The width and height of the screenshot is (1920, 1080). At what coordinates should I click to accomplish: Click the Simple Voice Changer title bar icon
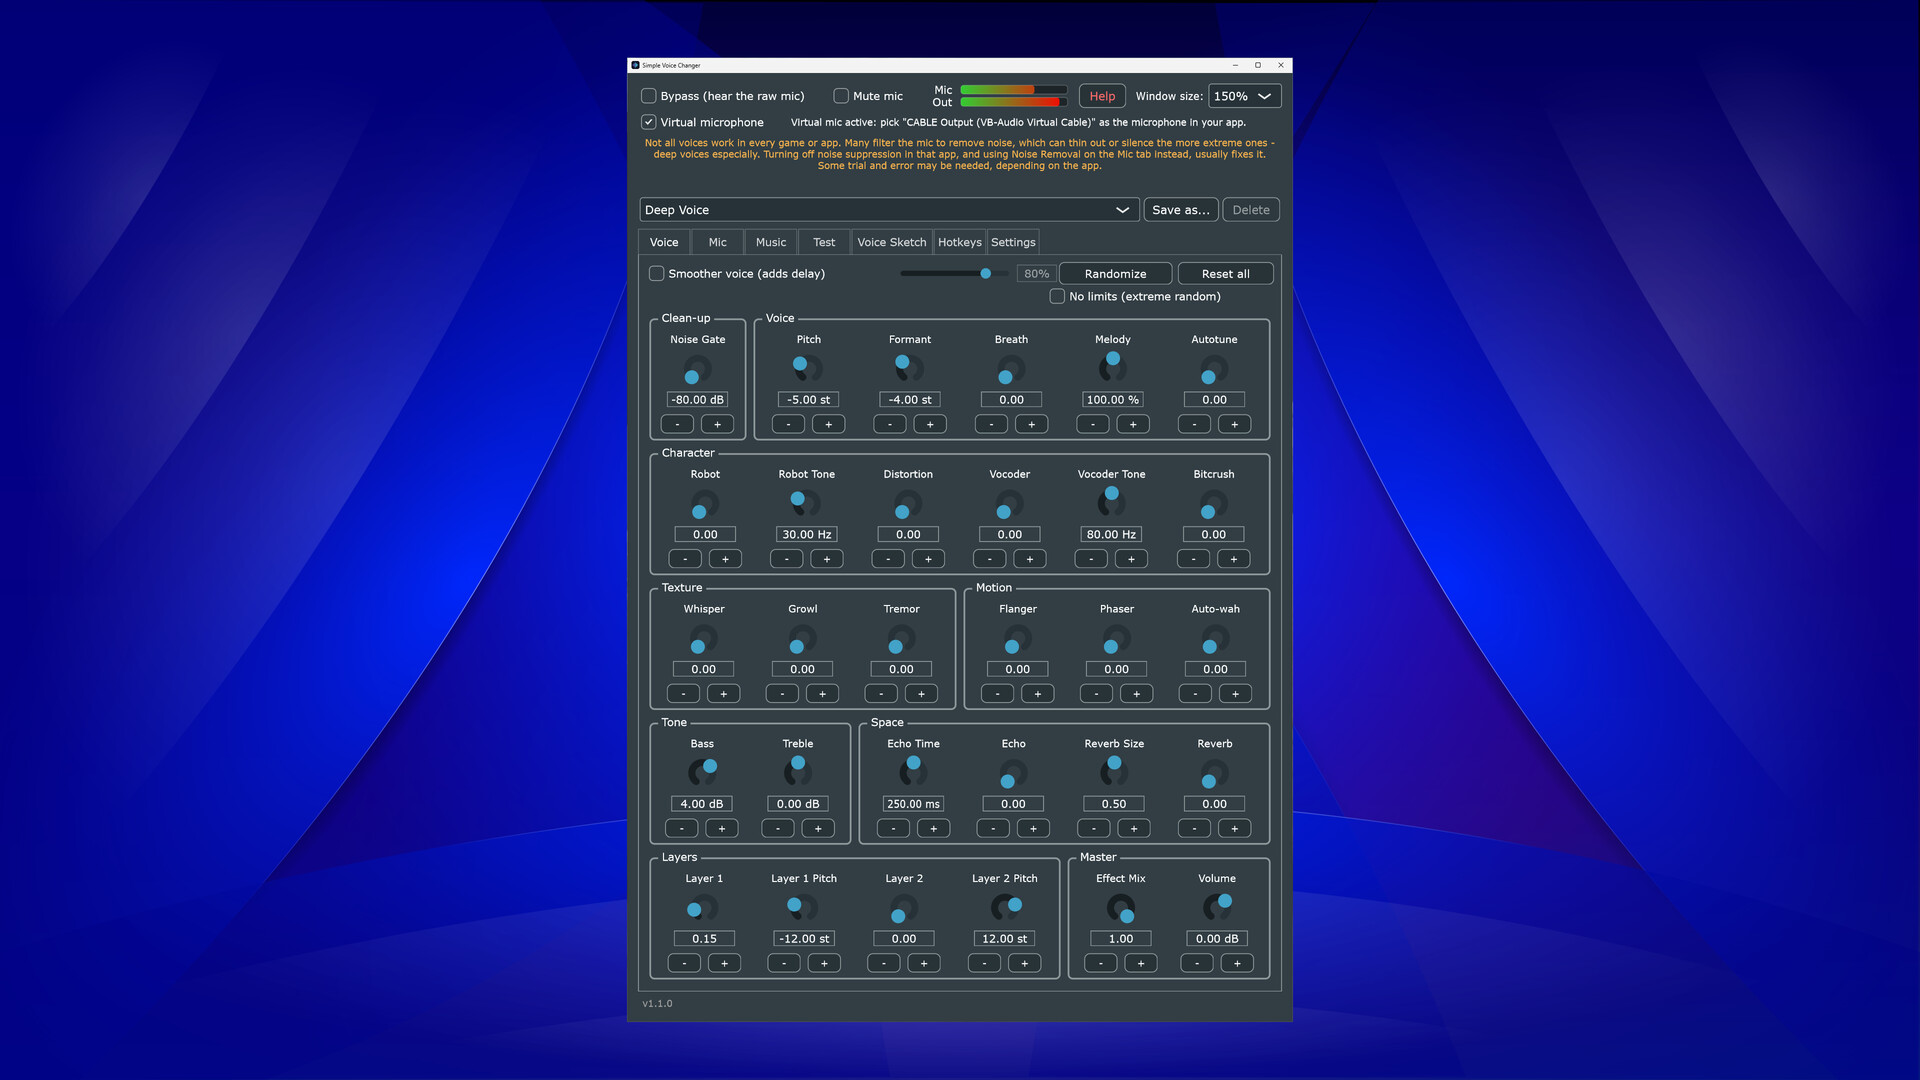coord(635,65)
